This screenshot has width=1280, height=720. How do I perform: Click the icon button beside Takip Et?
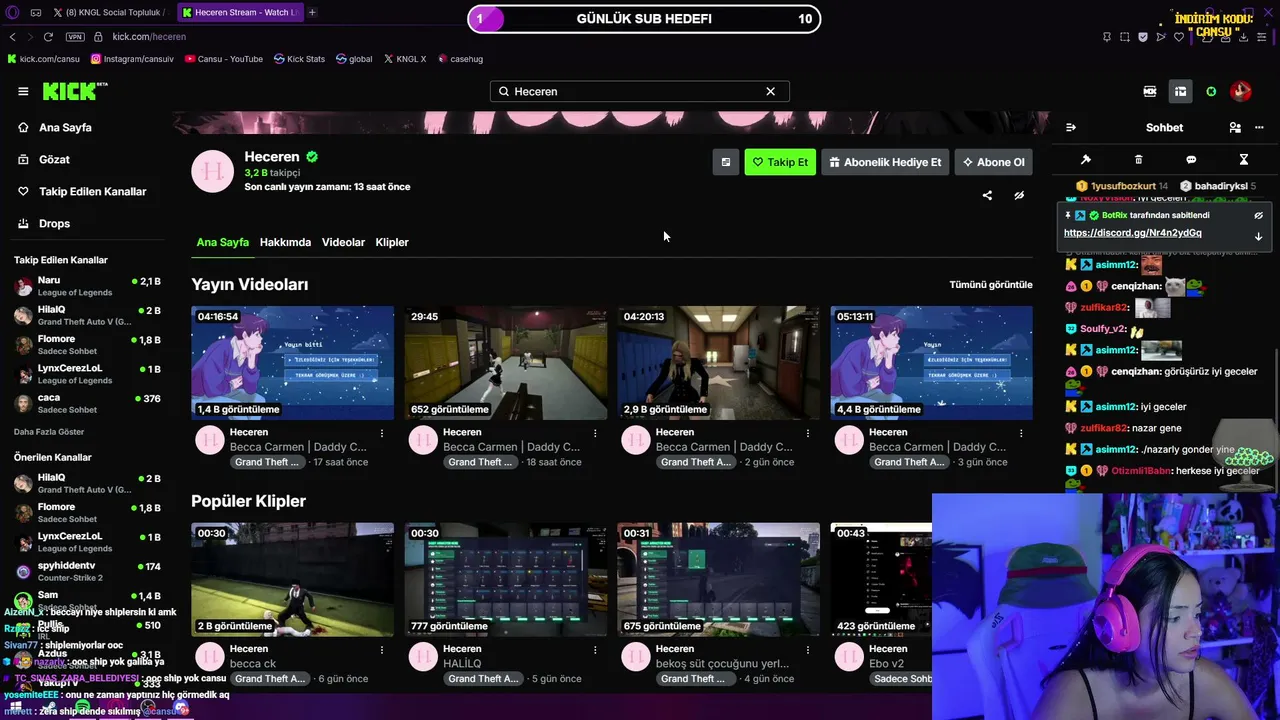coord(726,162)
